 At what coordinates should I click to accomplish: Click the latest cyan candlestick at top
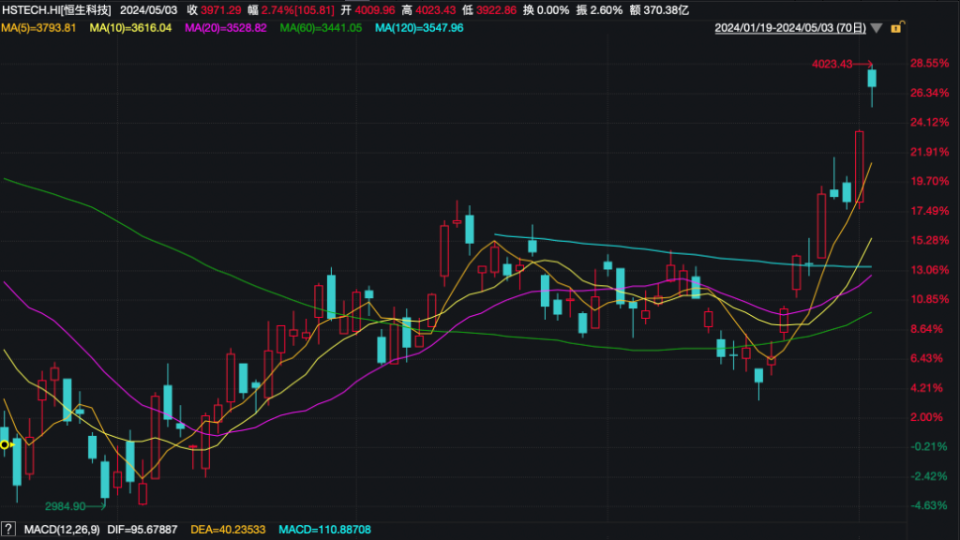(872, 78)
